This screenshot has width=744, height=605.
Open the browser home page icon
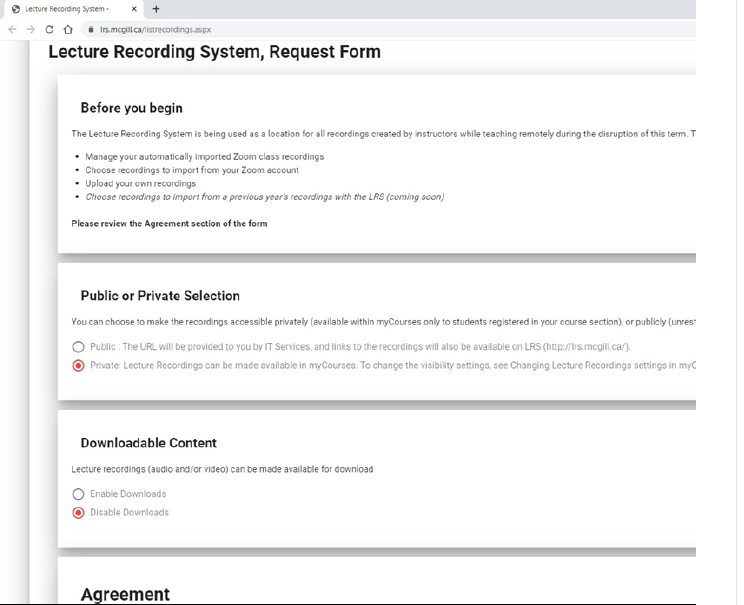[x=69, y=30]
